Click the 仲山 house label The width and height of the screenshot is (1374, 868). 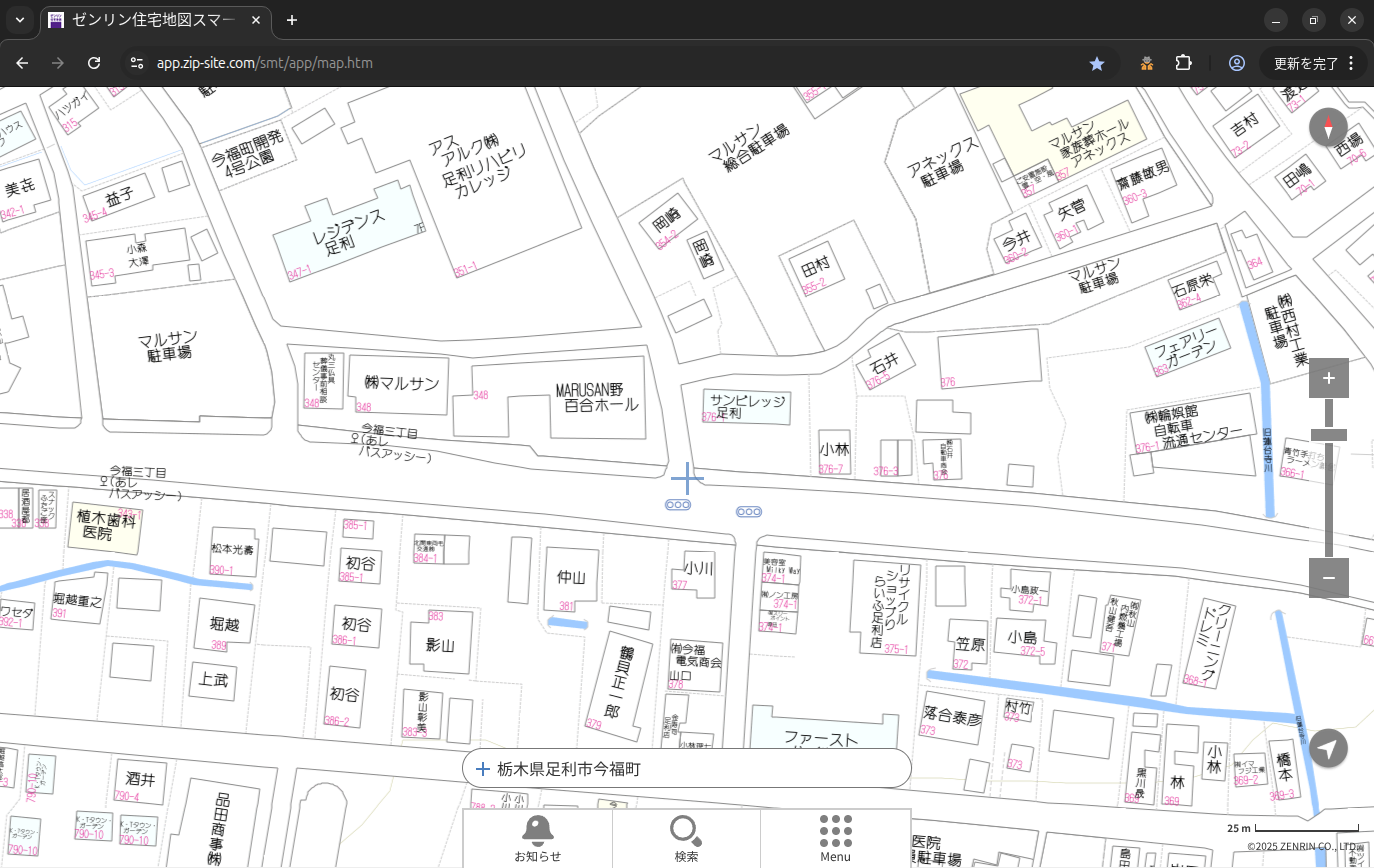click(x=571, y=577)
